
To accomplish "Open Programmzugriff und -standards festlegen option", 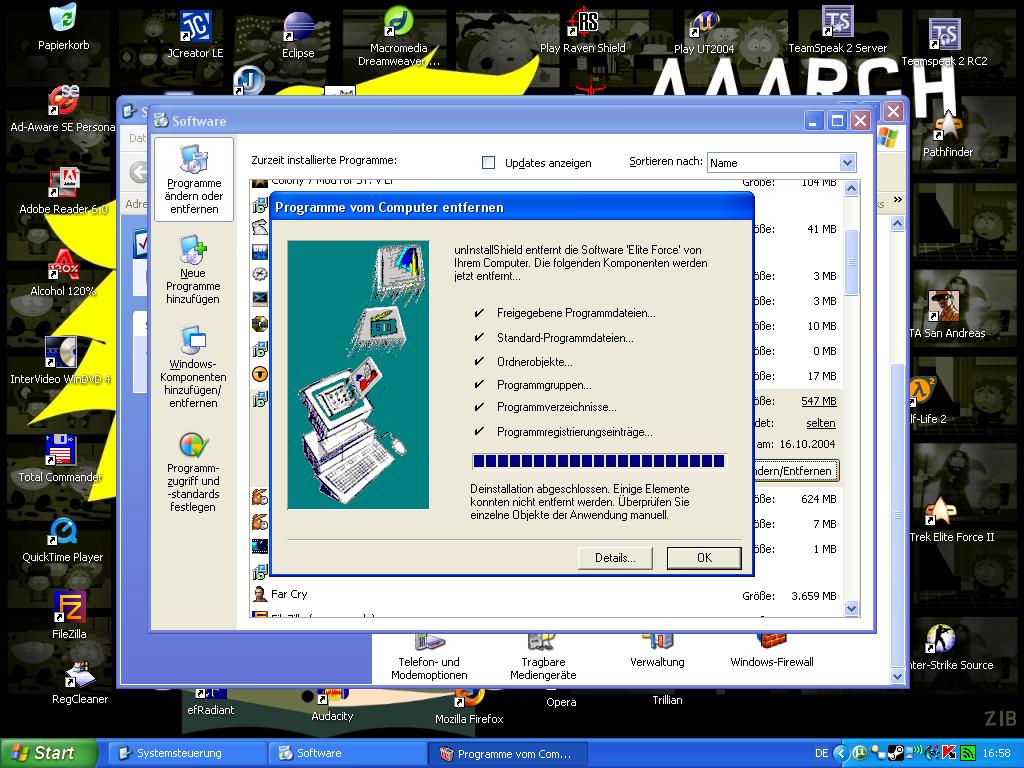I will (x=193, y=473).
